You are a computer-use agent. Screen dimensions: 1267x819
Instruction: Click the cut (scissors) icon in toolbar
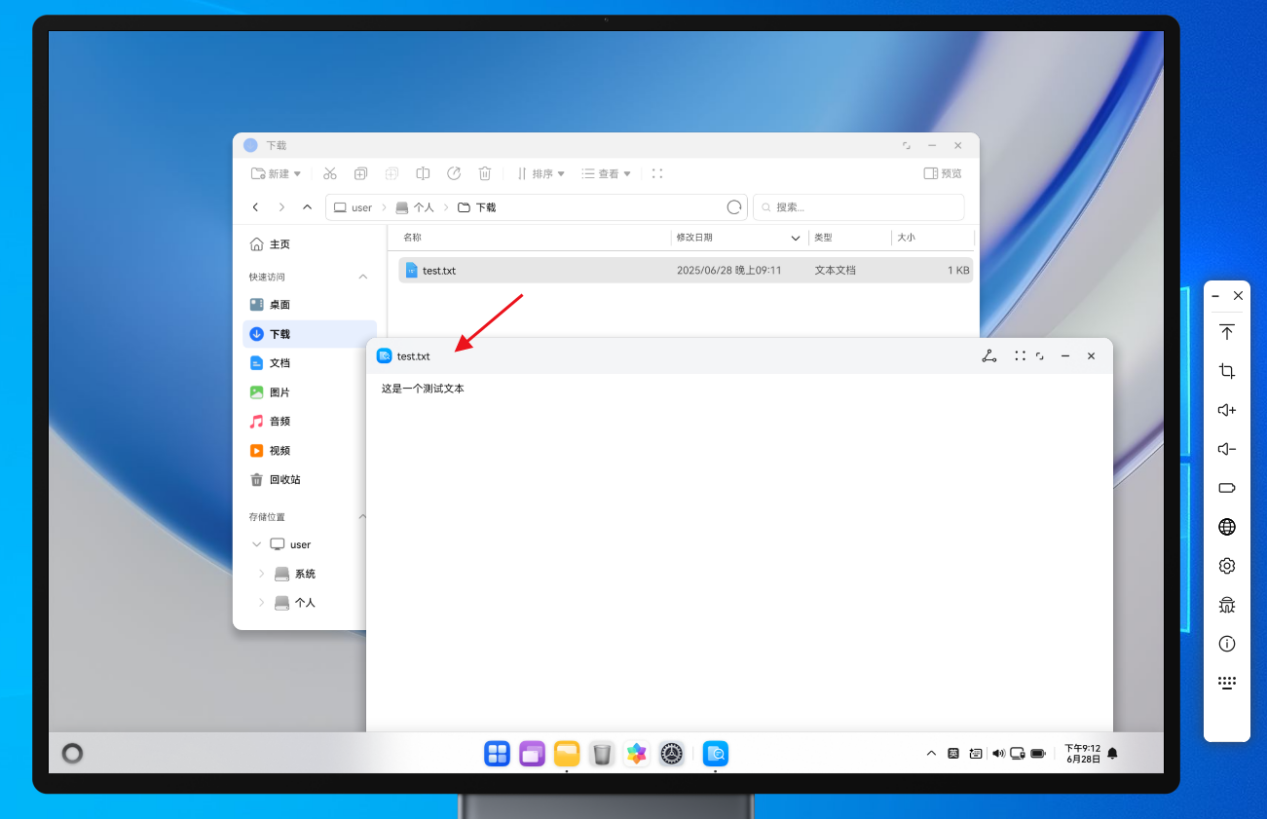coord(330,174)
